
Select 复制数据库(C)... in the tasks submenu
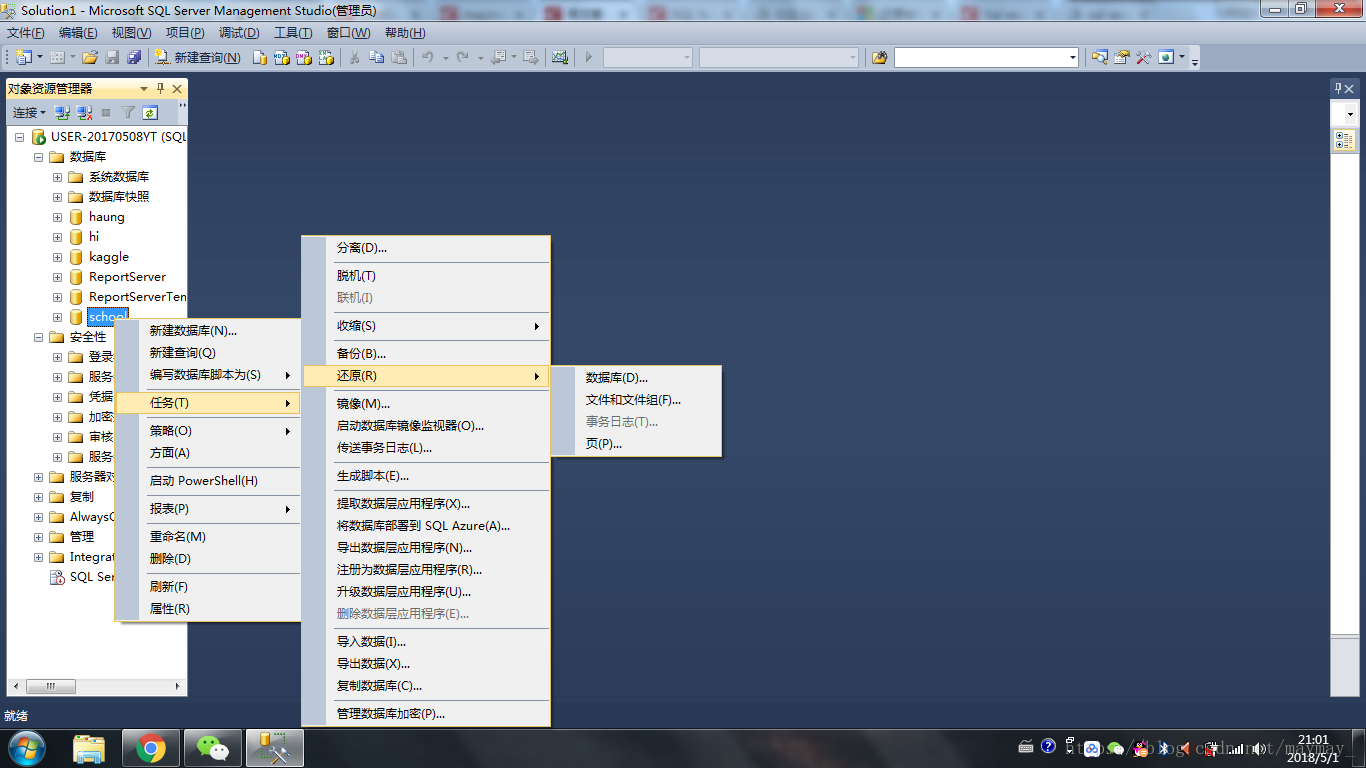point(427,686)
